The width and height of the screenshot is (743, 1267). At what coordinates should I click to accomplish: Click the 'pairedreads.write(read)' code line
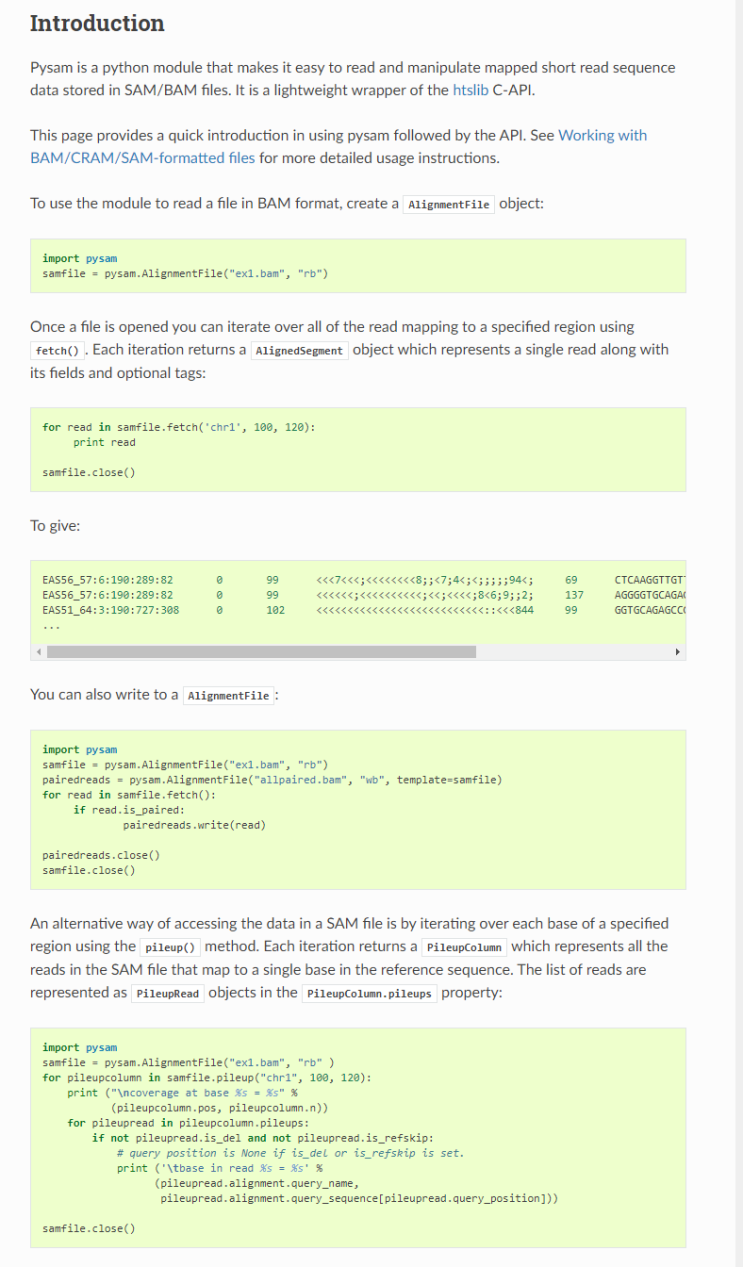click(x=194, y=825)
